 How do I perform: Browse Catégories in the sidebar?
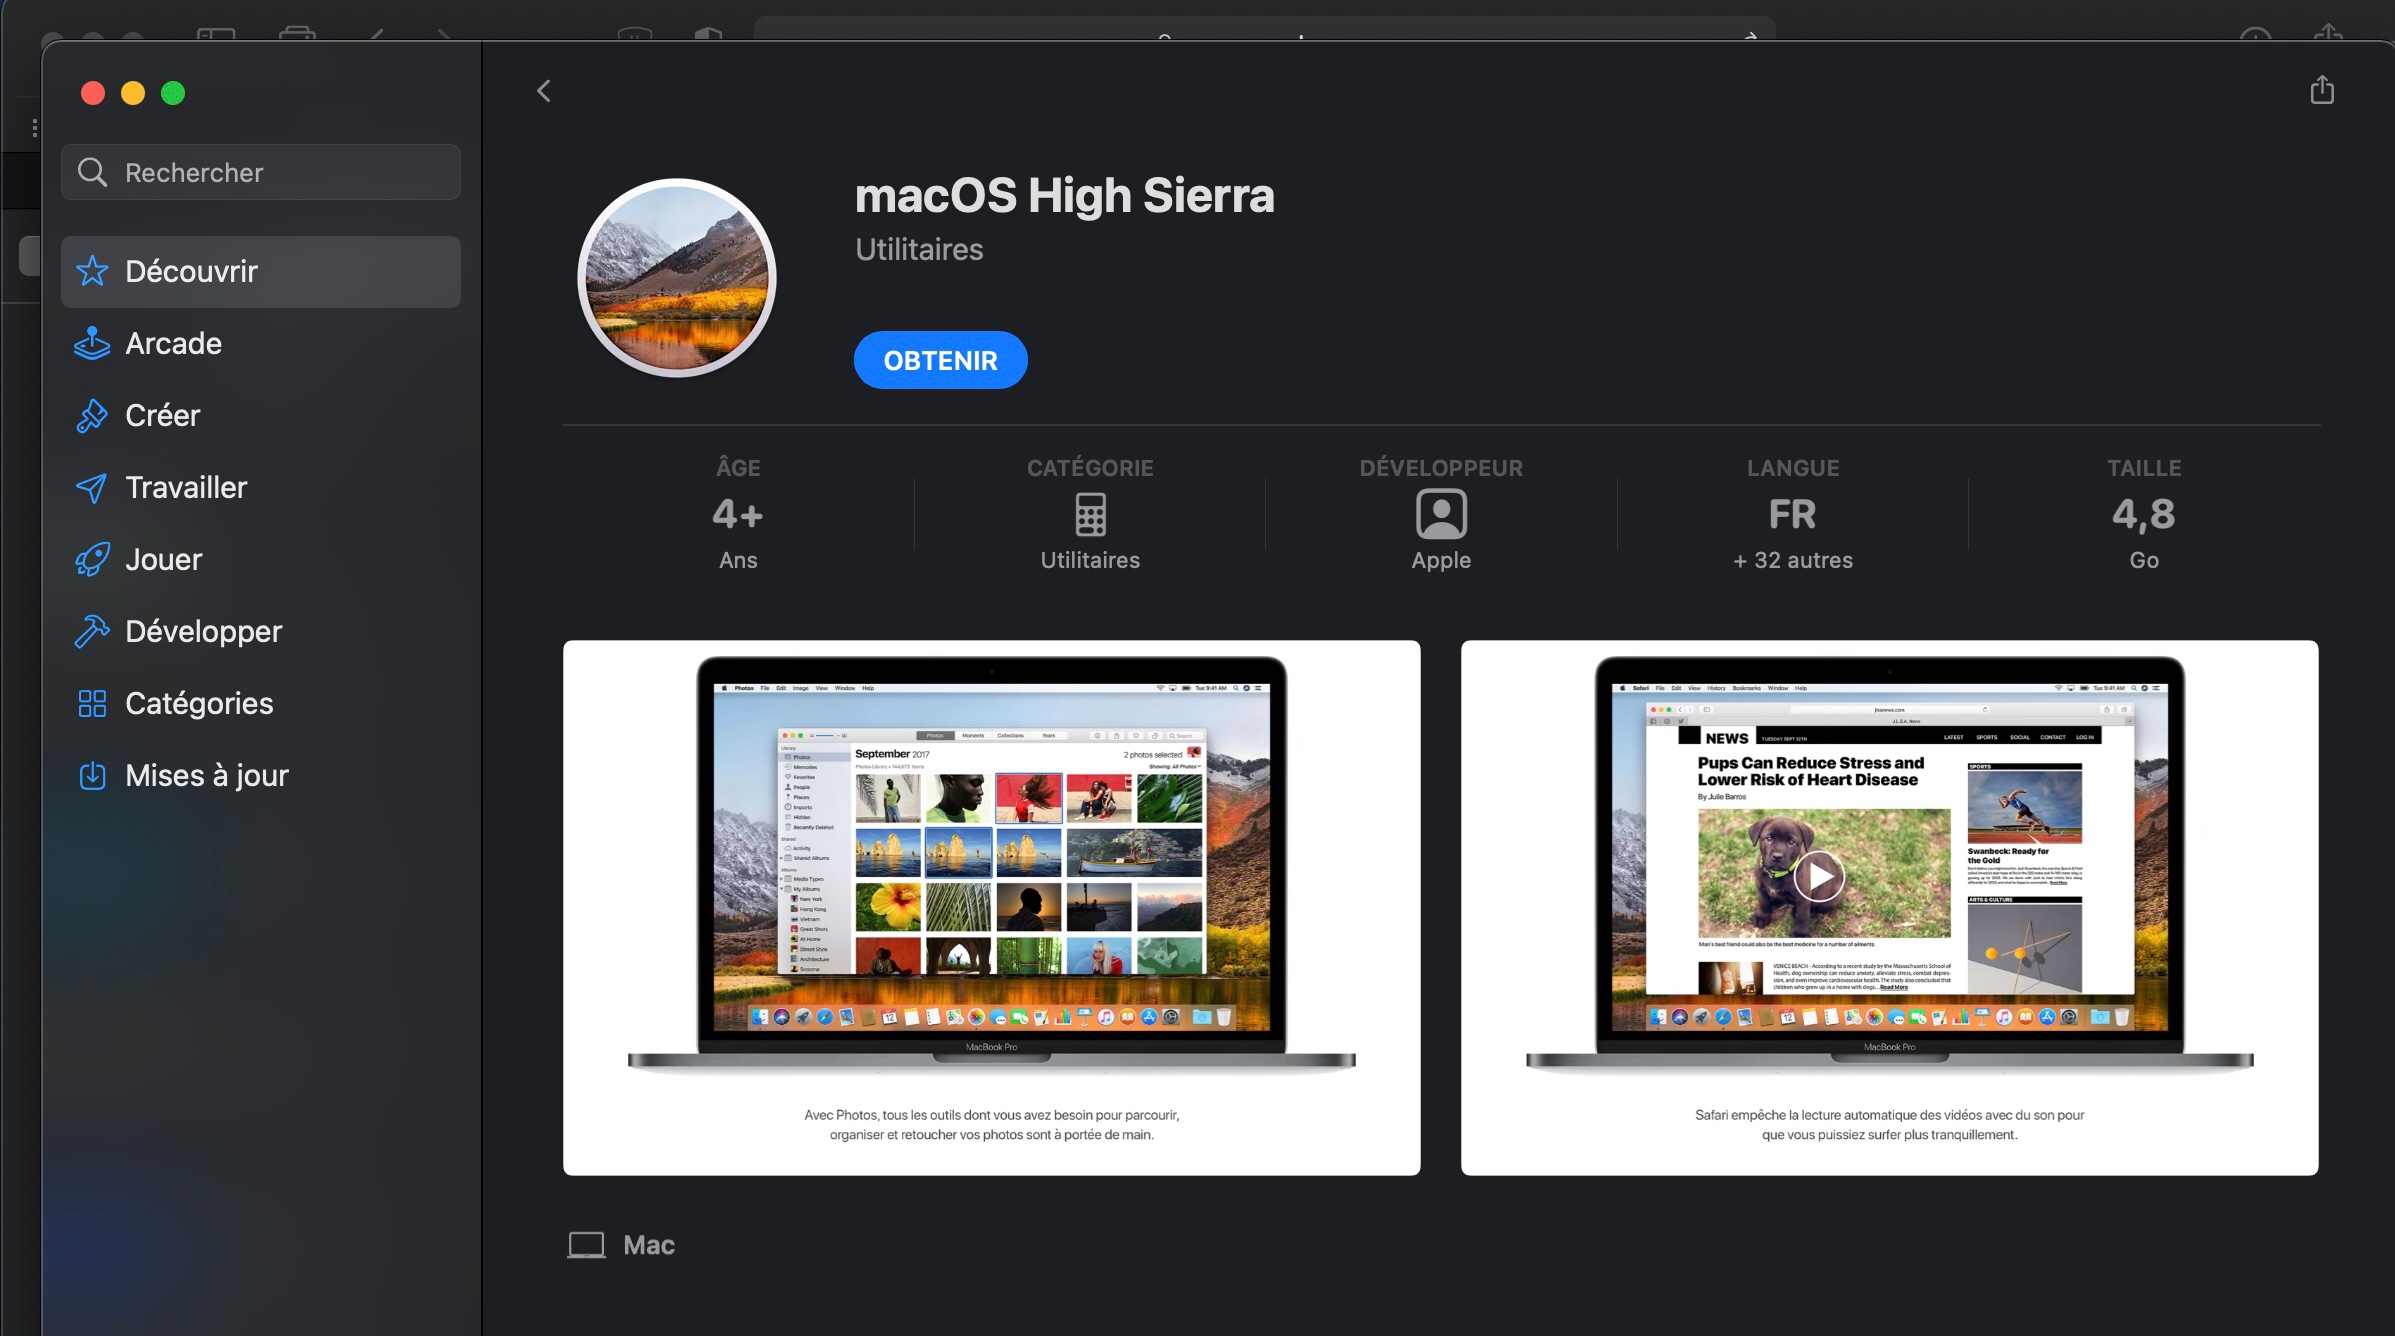(x=198, y=703)
